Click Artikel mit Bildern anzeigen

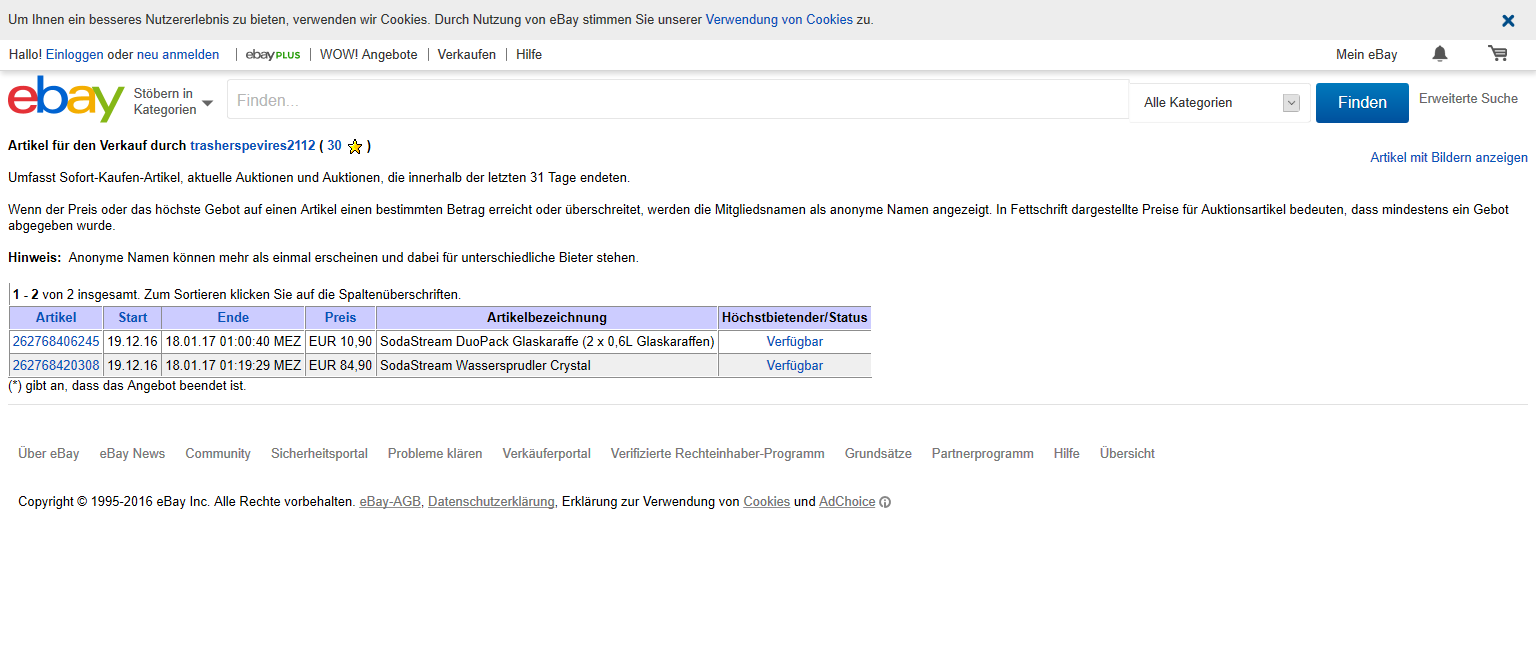[1449, 158]
